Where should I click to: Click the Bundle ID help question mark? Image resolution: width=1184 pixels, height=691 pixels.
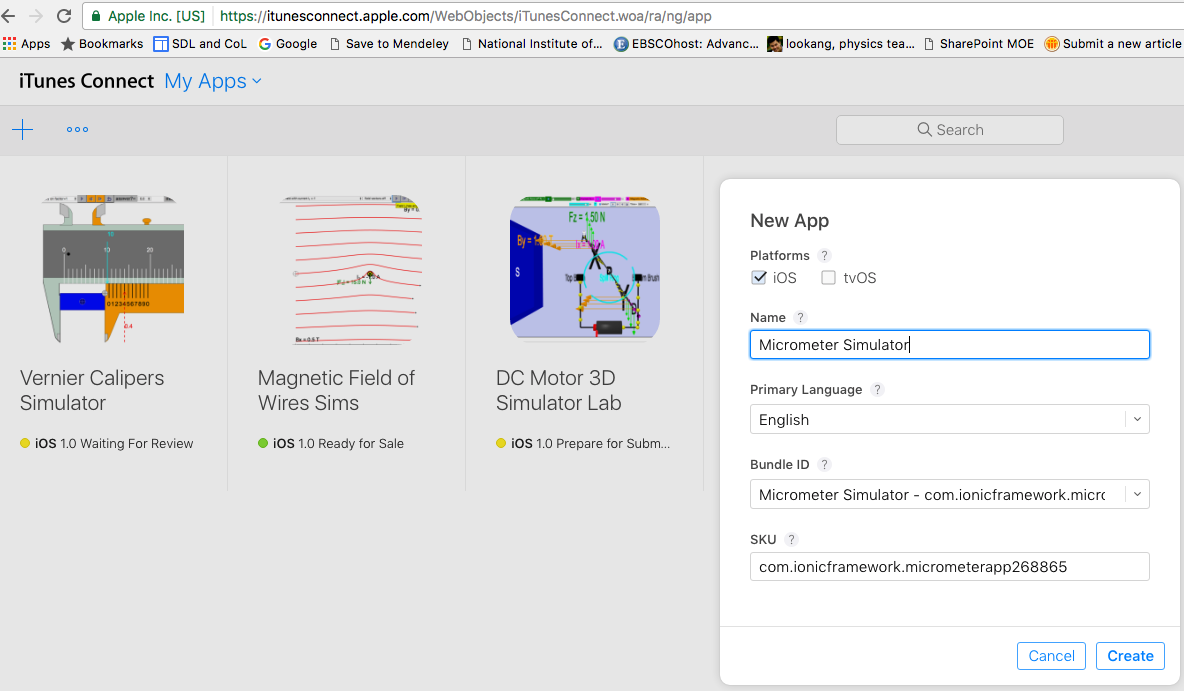(825, 464)
